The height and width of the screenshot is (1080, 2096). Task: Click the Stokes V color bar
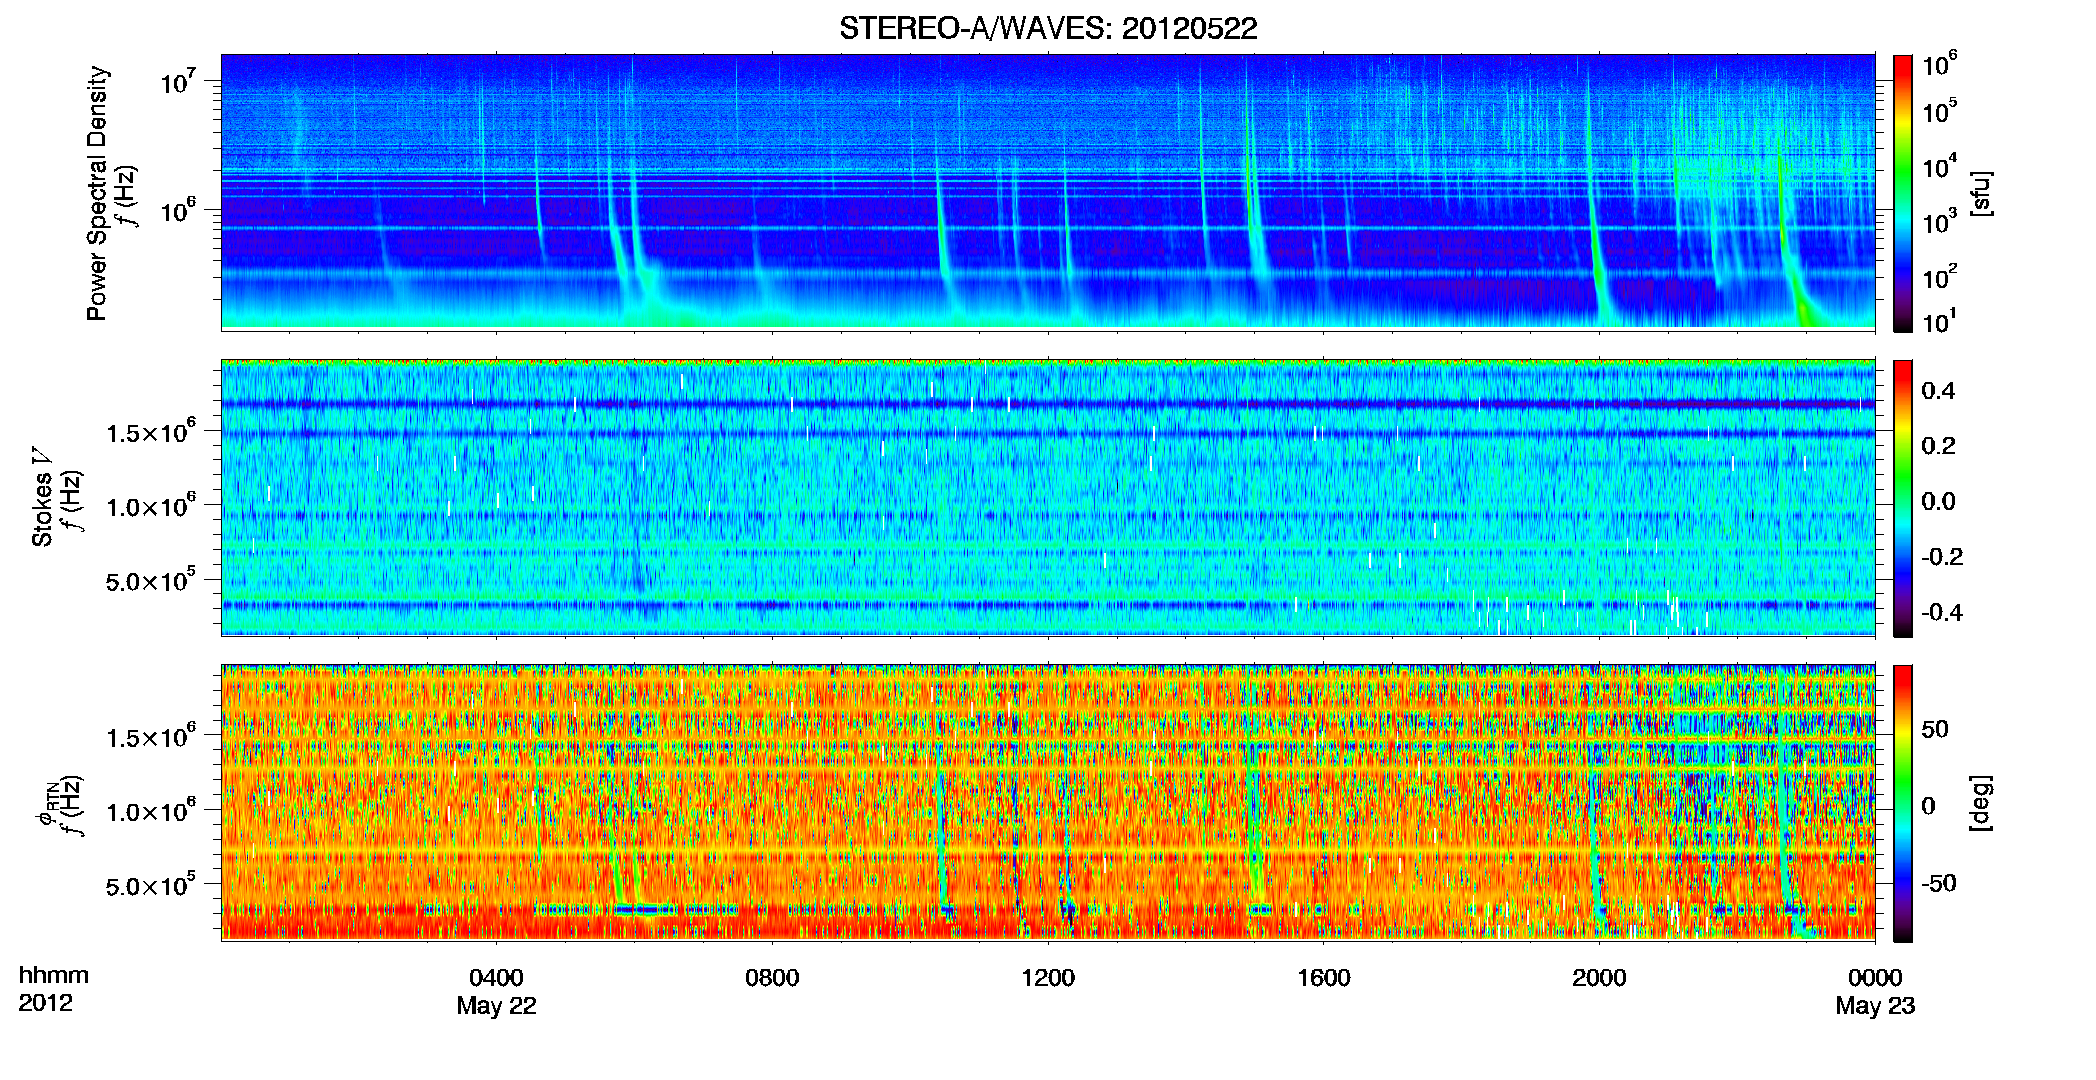pyautogui.click(x=1903, y=498)
